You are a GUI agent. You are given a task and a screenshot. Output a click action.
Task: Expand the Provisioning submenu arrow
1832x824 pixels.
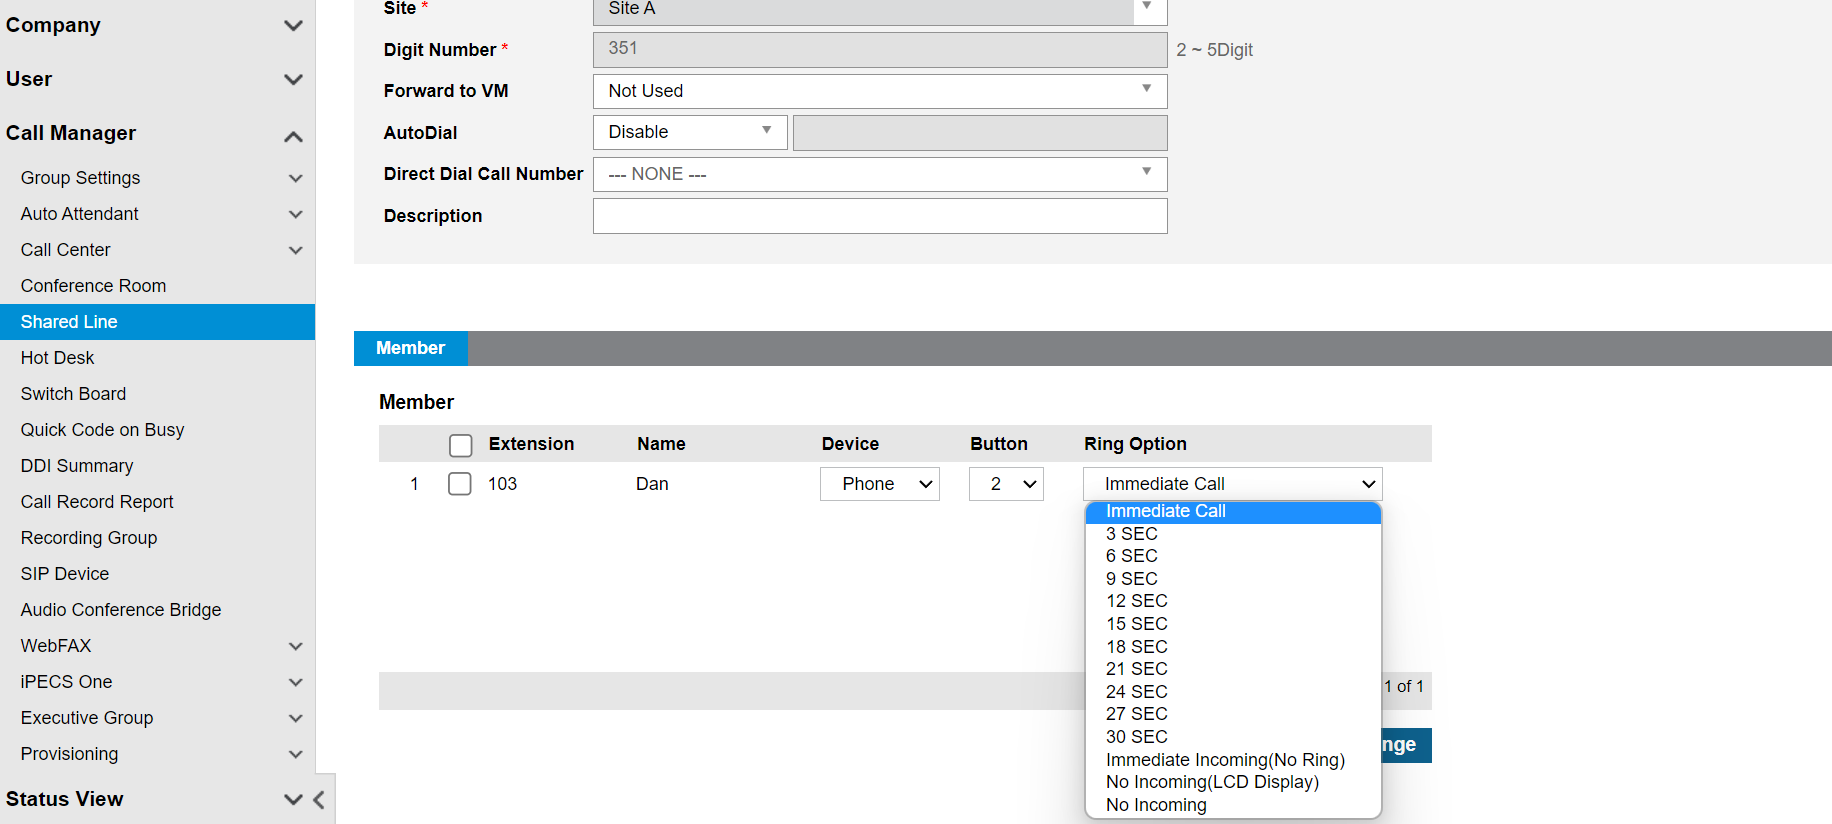point(295,754)
